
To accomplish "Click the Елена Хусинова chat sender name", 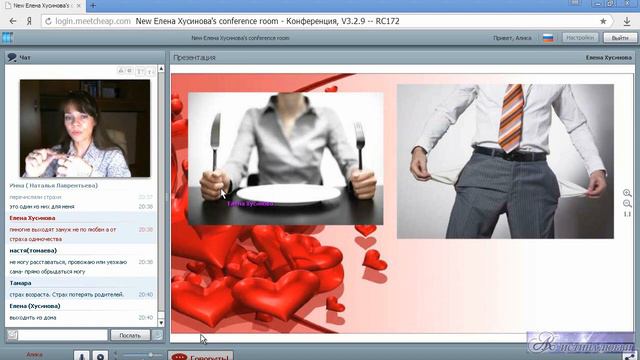I will (x=32, y=218).
